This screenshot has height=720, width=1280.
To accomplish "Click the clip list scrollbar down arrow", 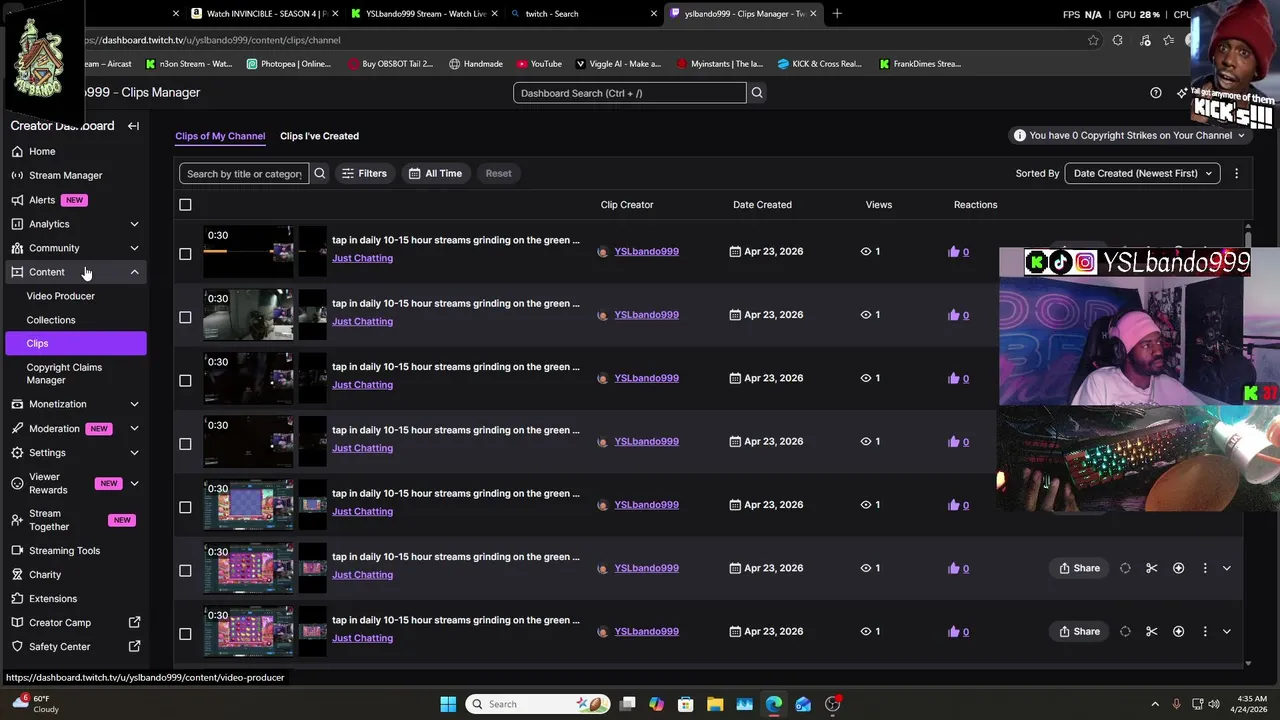I will pyautogui.click(x=1248, y=663).
